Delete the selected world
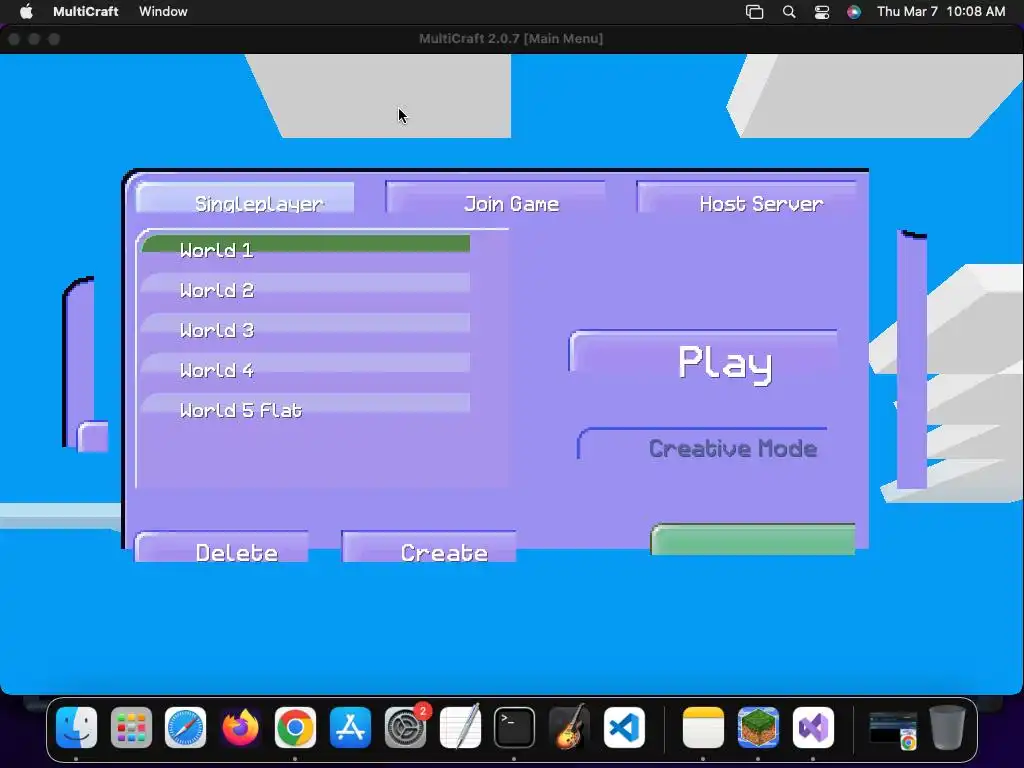 pyautogui.click(x=221, y=547)
